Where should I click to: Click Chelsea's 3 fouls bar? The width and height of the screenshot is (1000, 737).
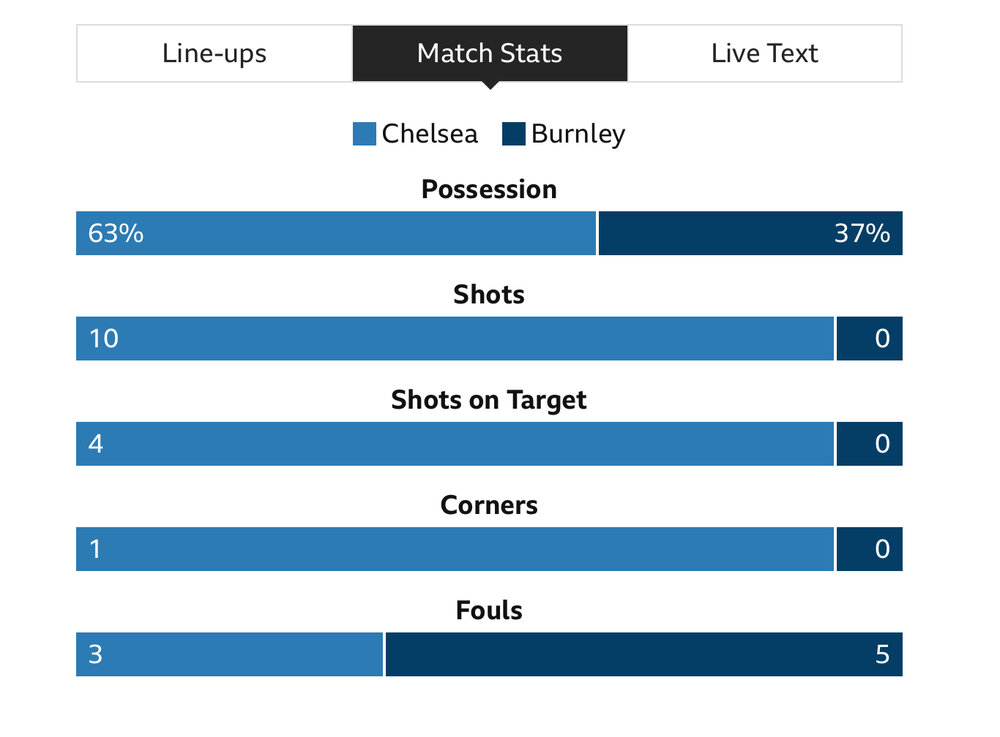tap(230, 654)
